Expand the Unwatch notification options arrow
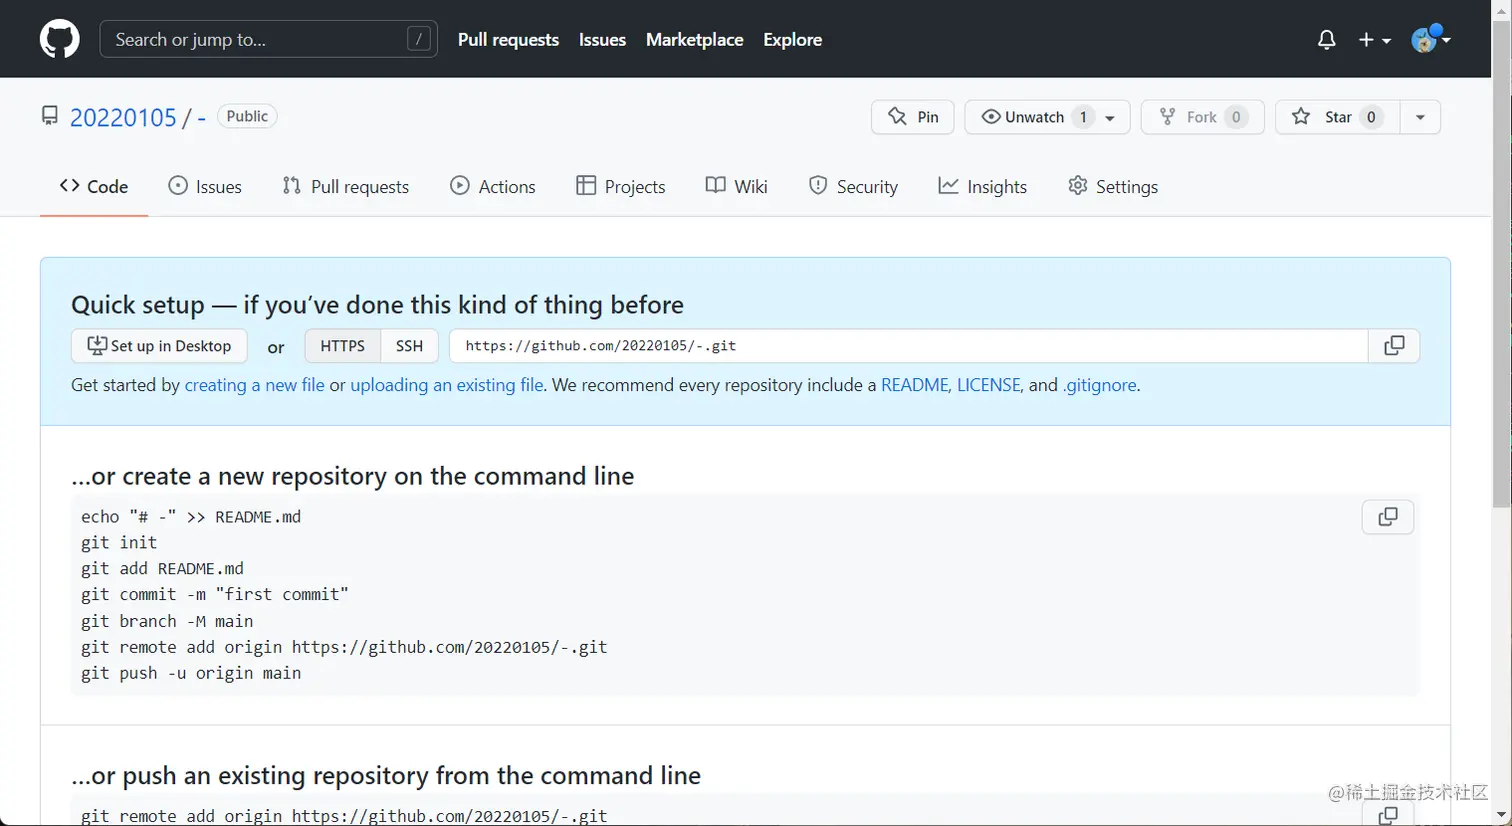This screenshot has height=826, width=1512. [1111, 118]
